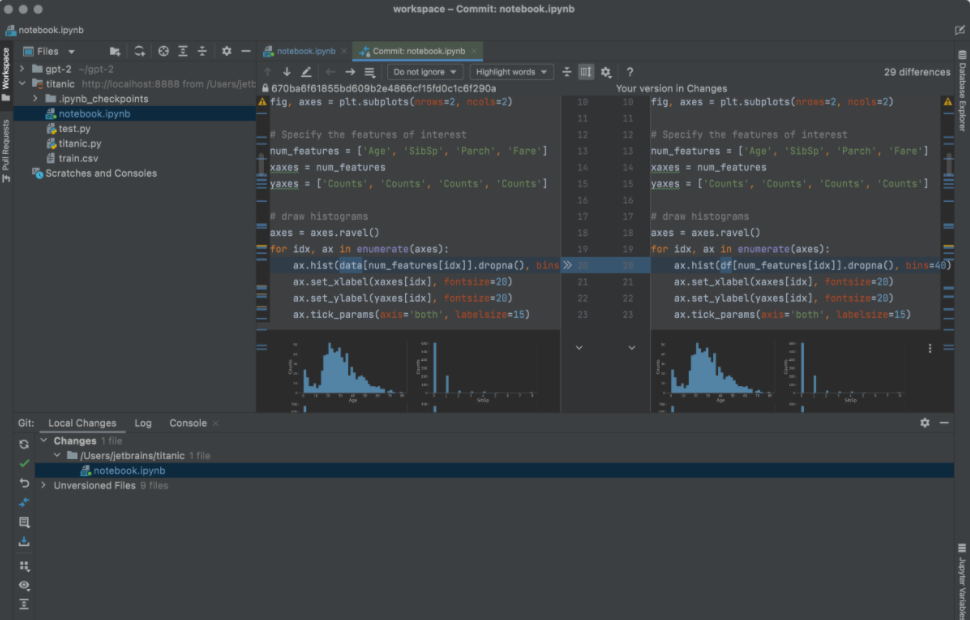This screenshot has height=620, width=970.
Task: Toggle the eye view options in Git panel
Action: click(x=24, y=585)
